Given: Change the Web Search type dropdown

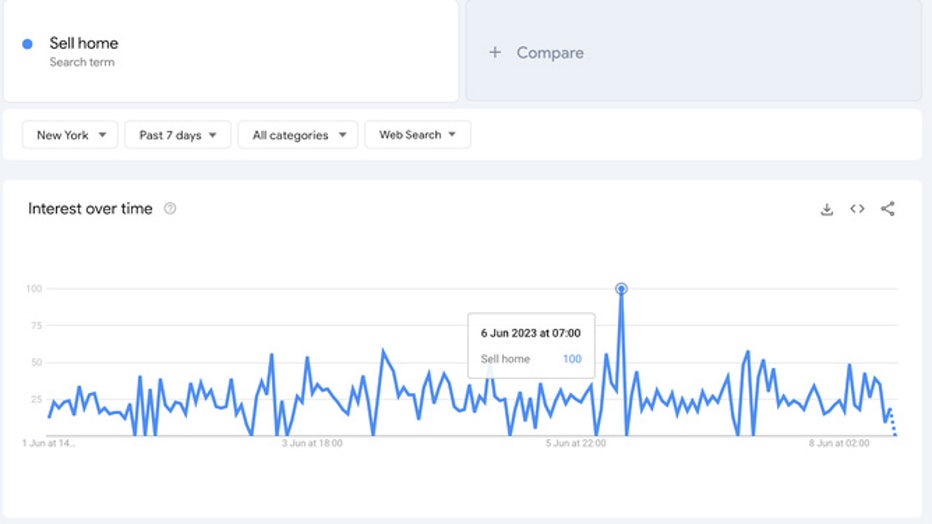Looking at the screenshot, I should (417, 135).
